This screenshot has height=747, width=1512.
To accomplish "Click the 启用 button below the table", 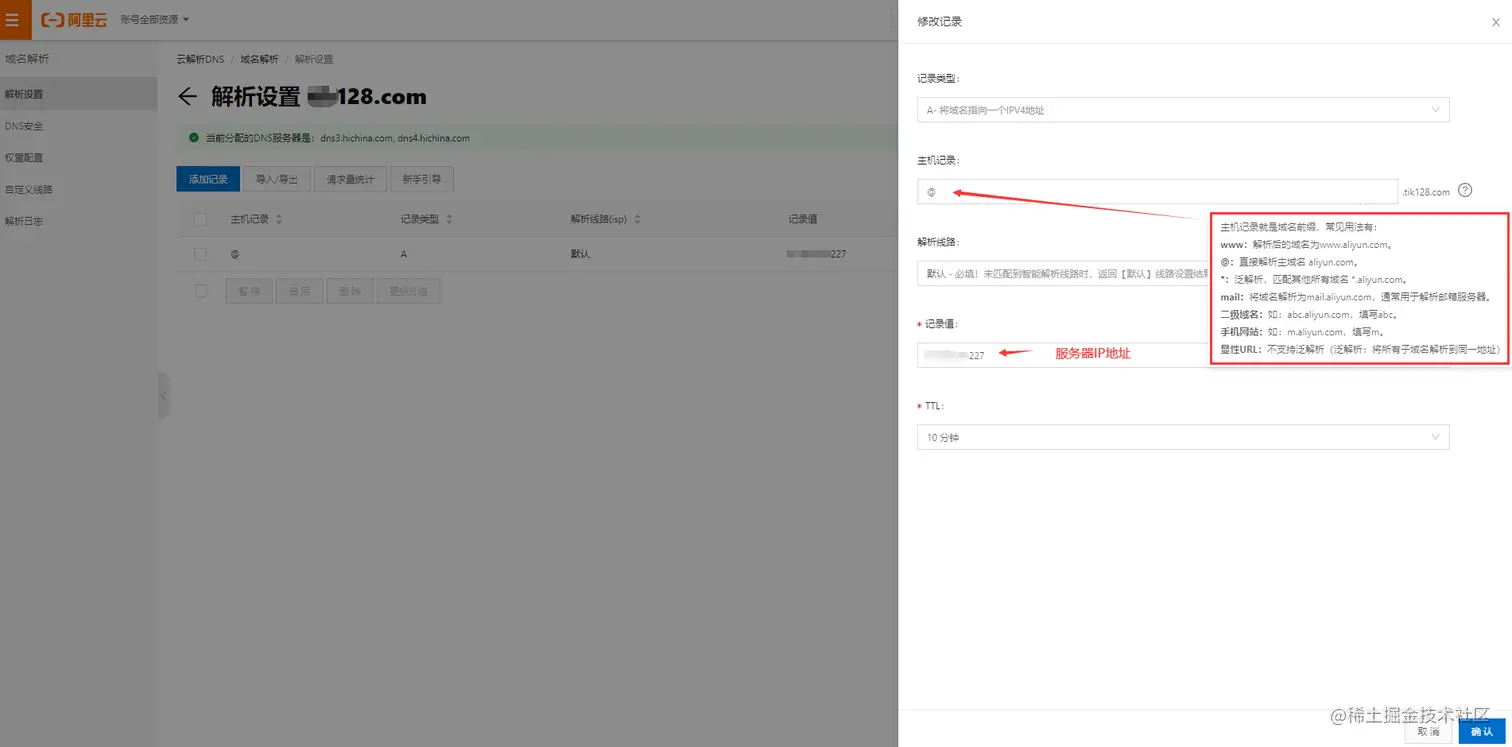I will click(299, 291).
